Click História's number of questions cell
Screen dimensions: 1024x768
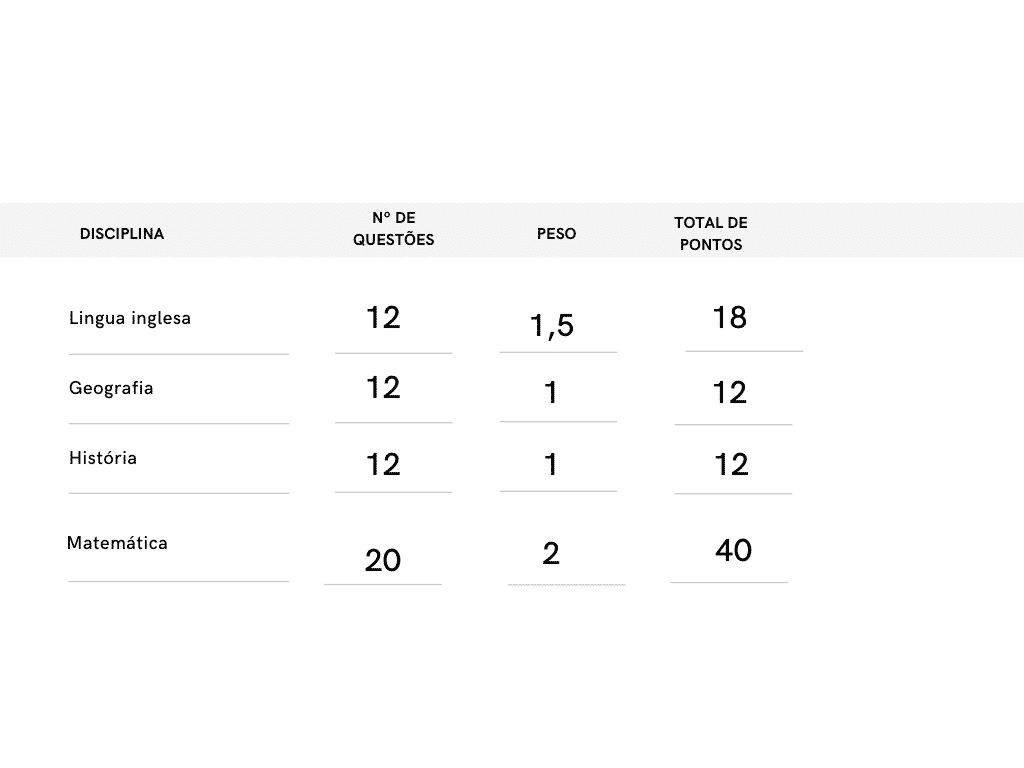[383, 464]
